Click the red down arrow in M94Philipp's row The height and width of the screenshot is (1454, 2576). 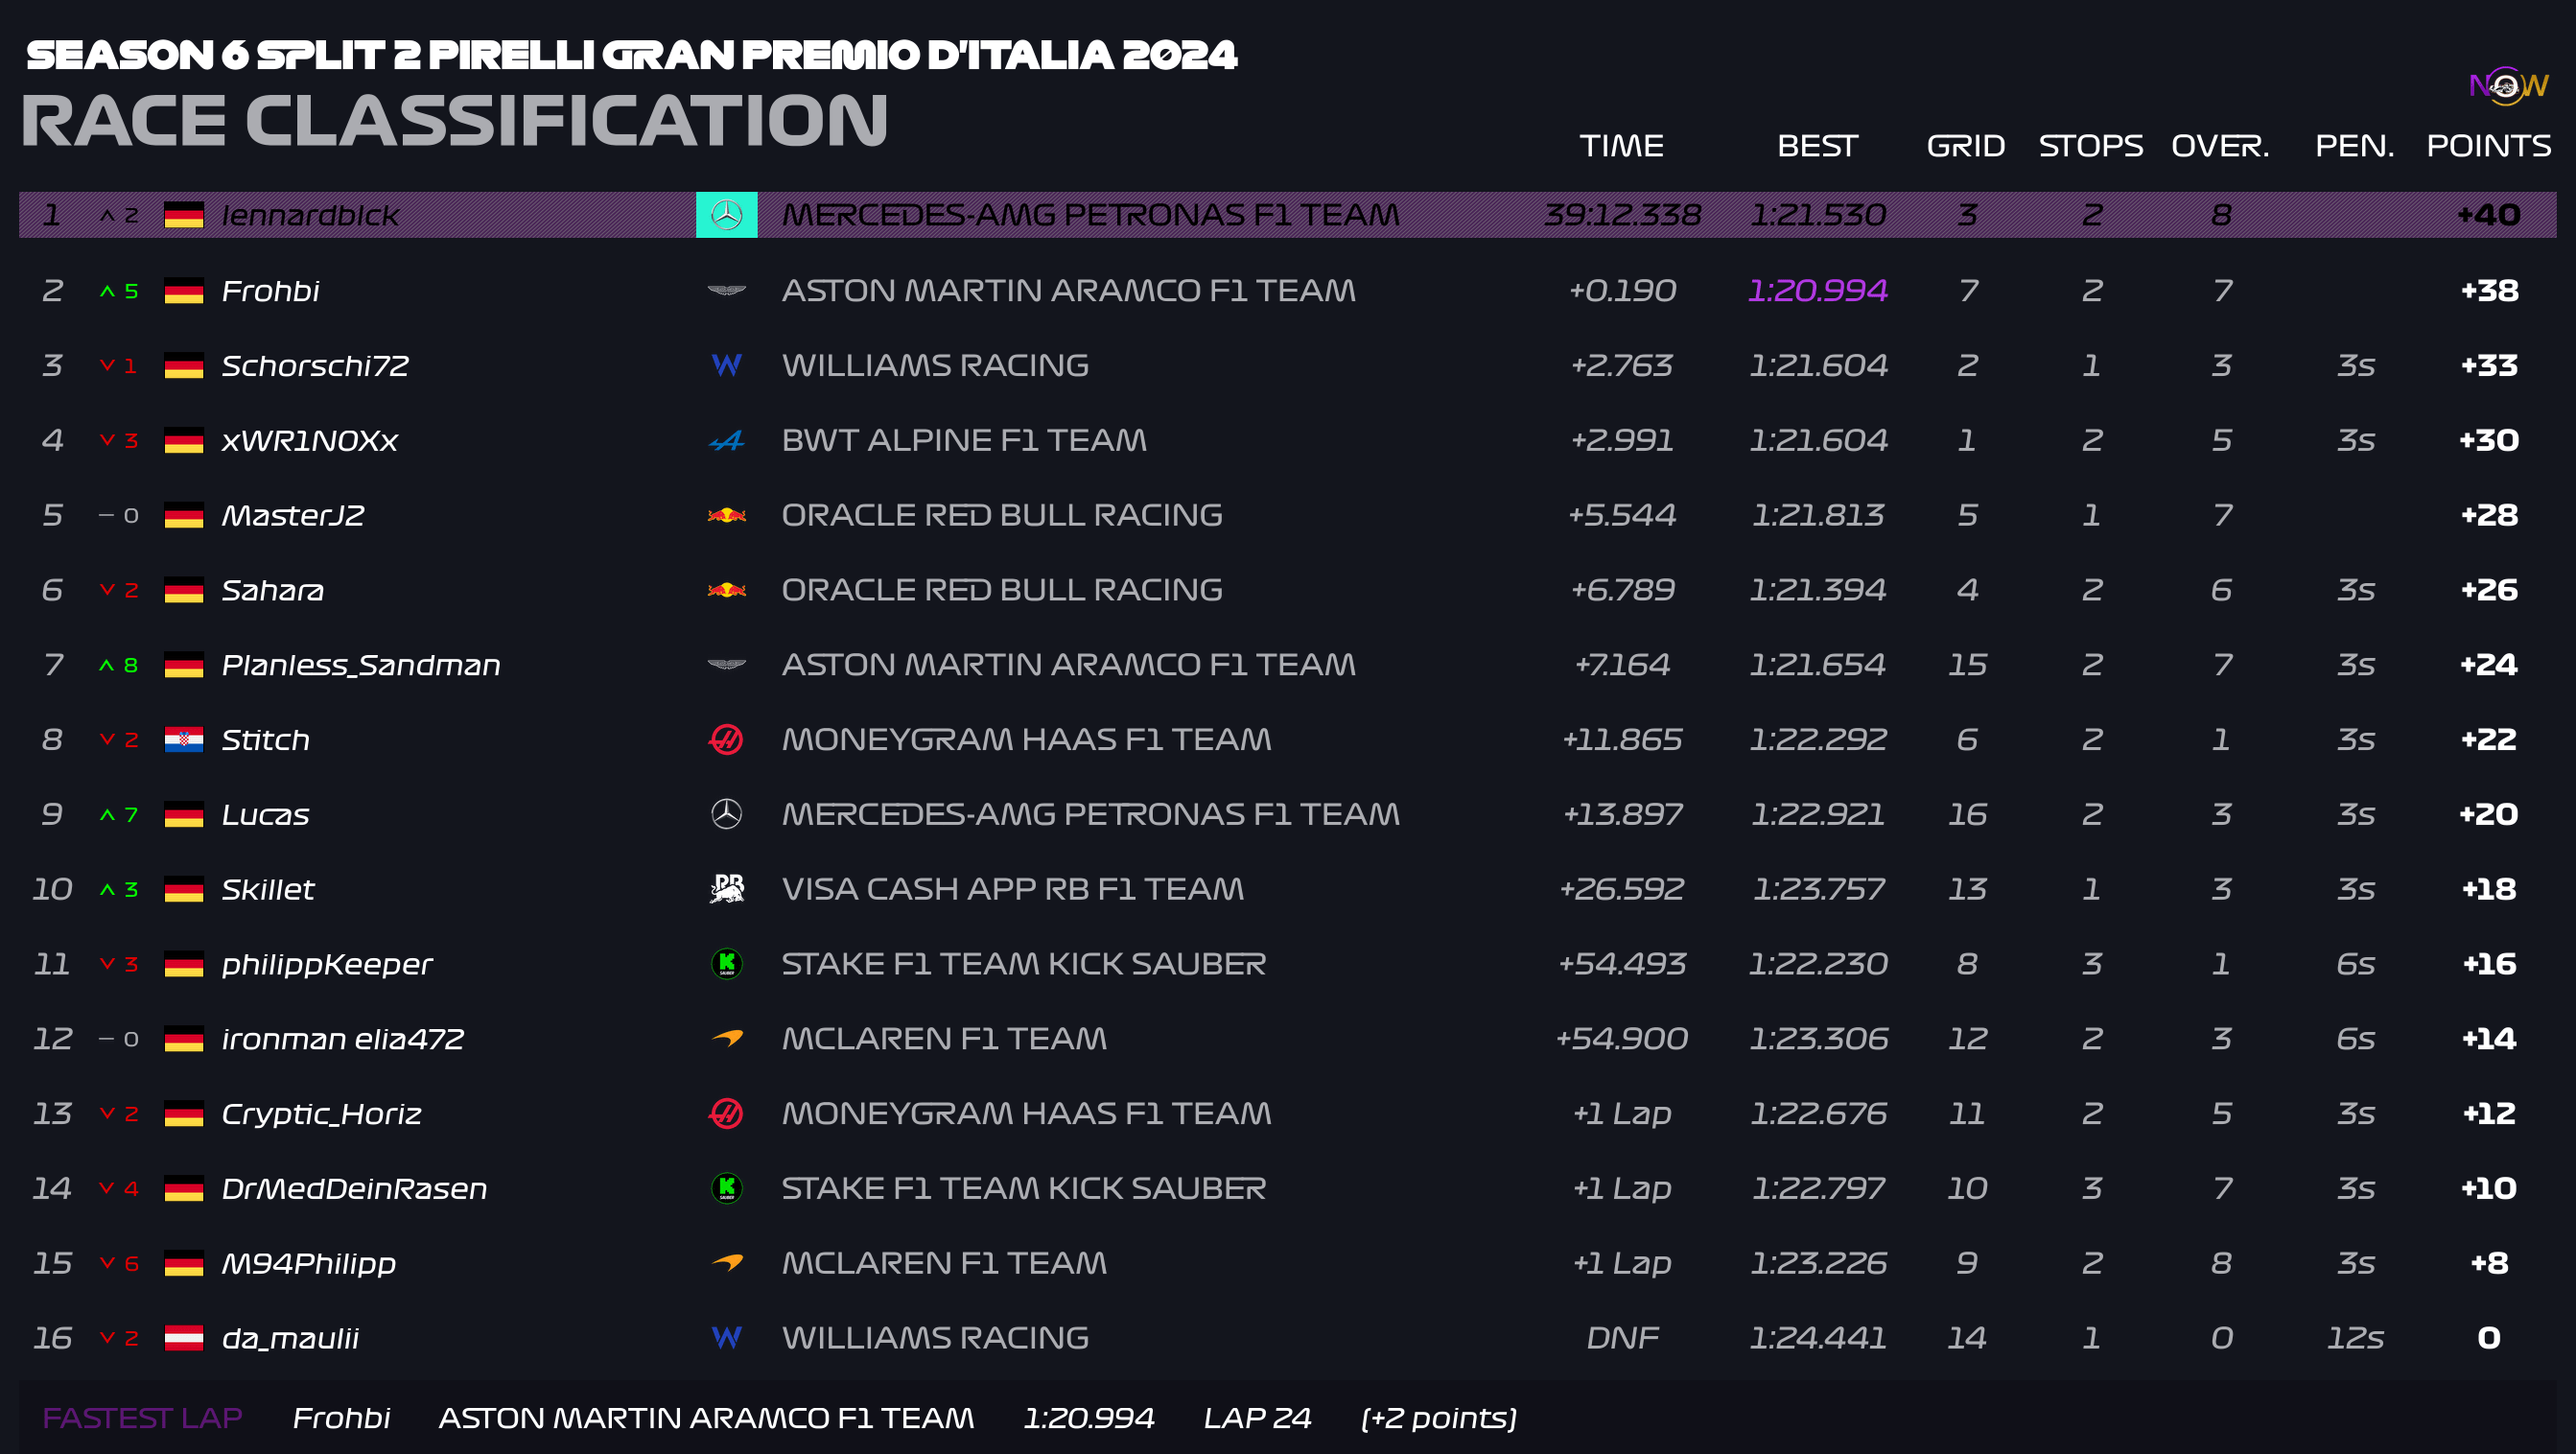(107, 1263)
